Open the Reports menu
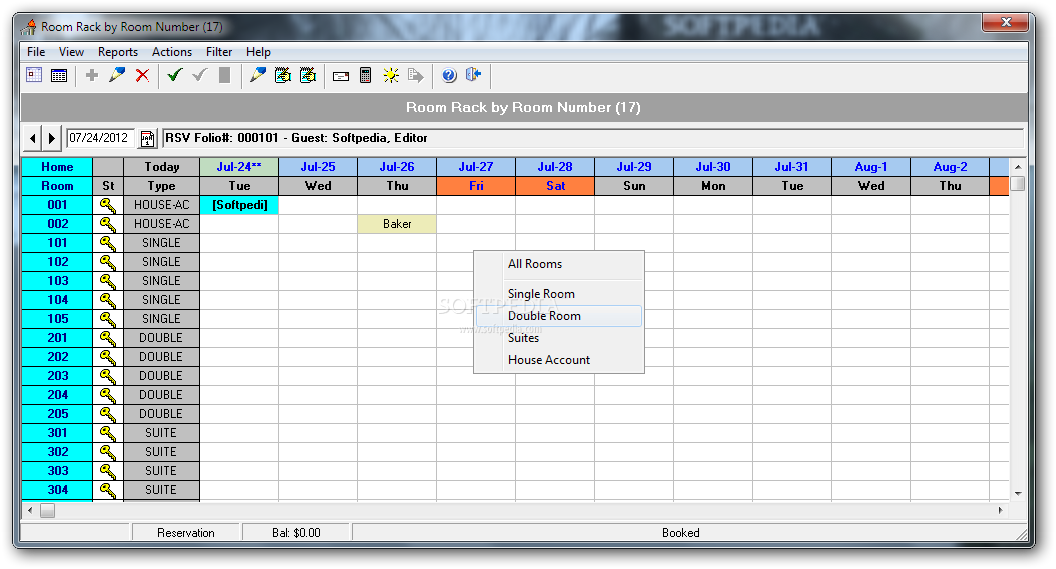The image size is (1056, 569). [x=118, y=52]
